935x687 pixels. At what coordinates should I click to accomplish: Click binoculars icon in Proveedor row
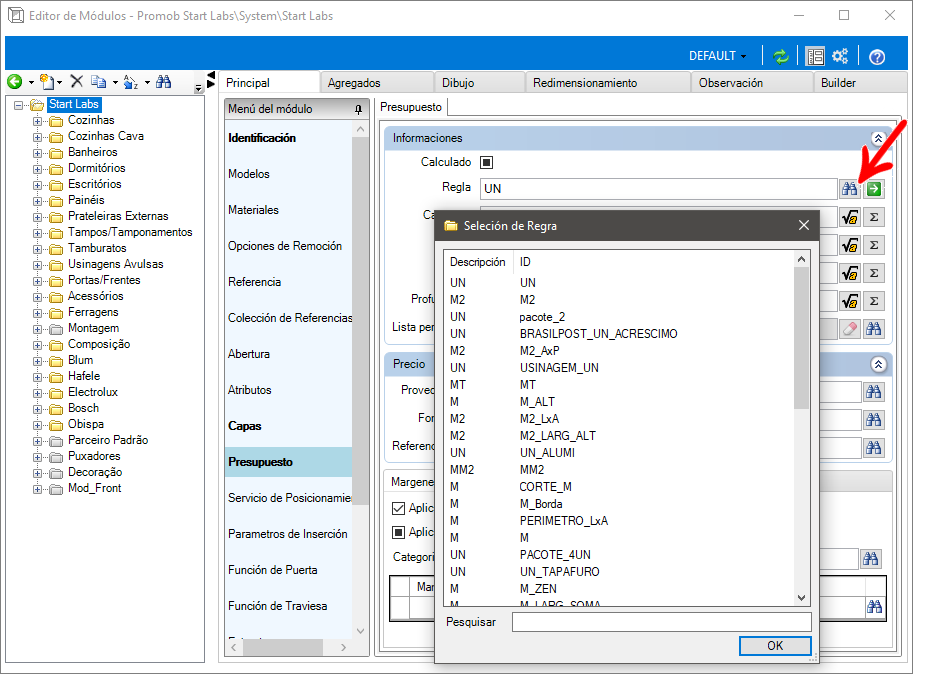pos(874,392)
